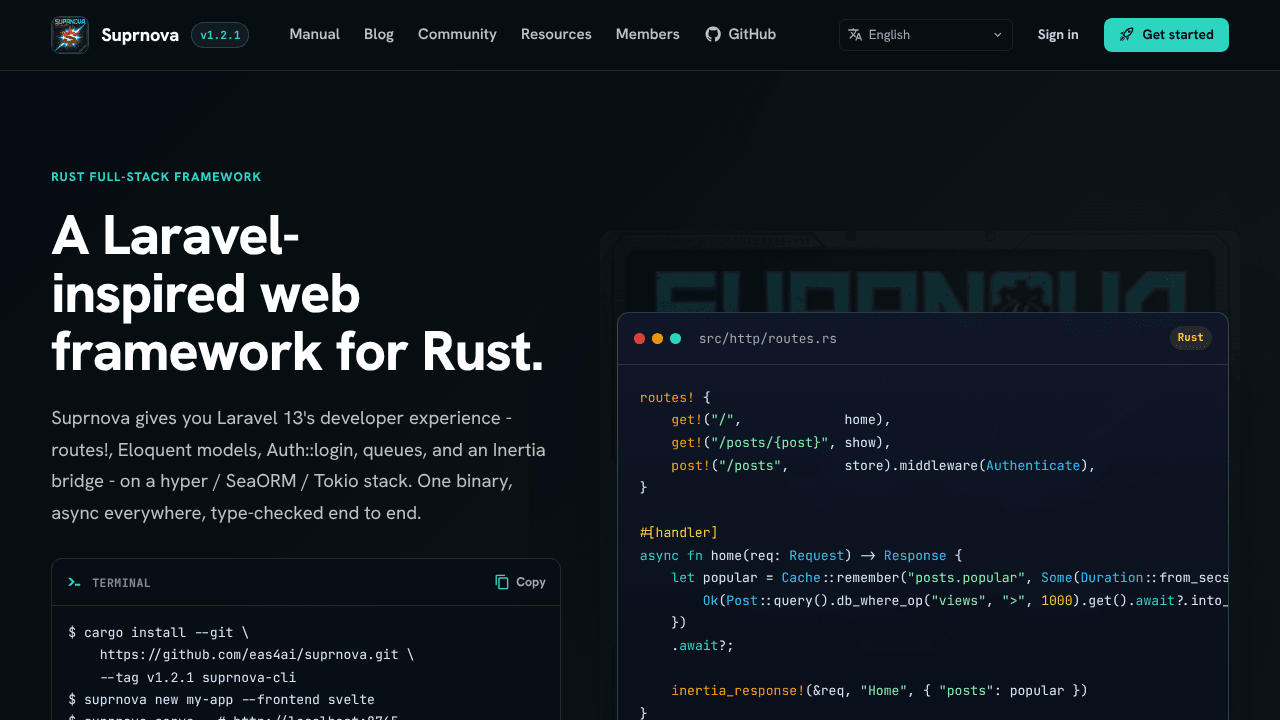Click the paragraph starting "Suprnova gives you Laravel 13's"
Image resolution: width=1280 pixels, height=720 pixels.
click(x=299, y=465)
